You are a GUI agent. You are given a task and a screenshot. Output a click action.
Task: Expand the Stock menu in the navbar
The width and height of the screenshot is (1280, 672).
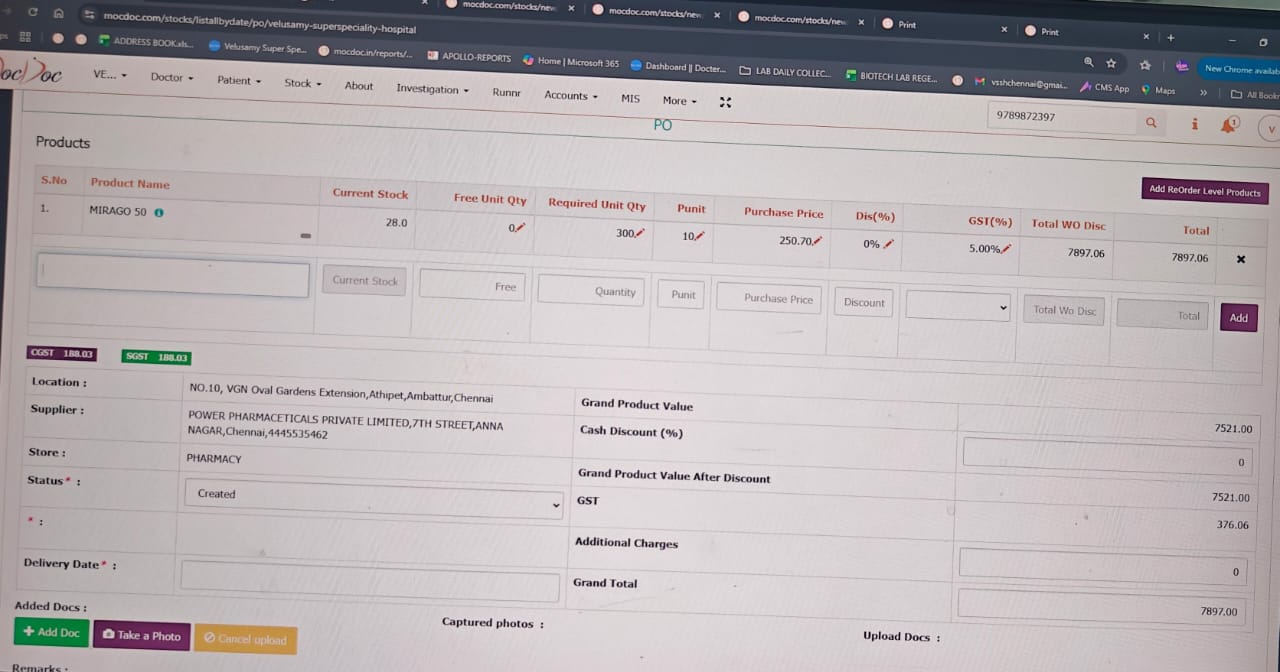[302, 83]
